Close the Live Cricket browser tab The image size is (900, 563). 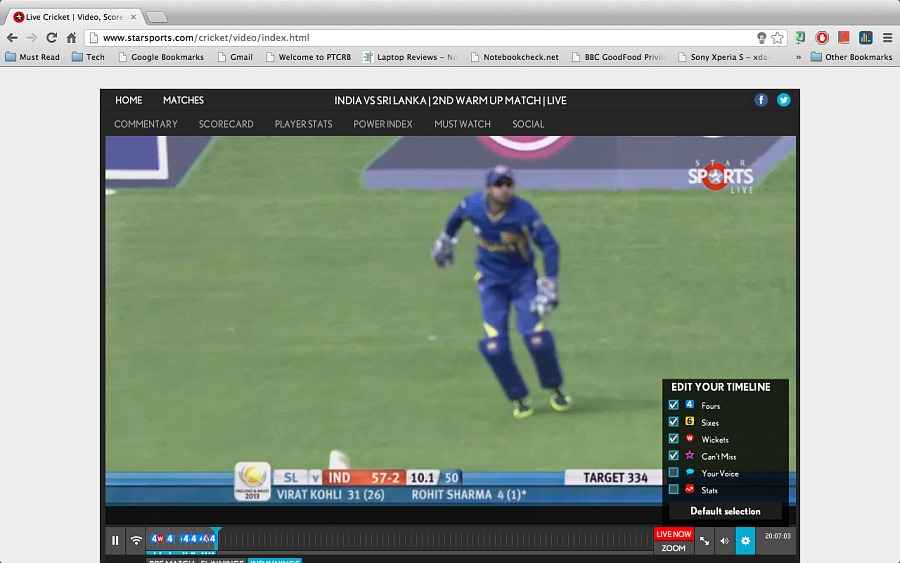(133, 17)
